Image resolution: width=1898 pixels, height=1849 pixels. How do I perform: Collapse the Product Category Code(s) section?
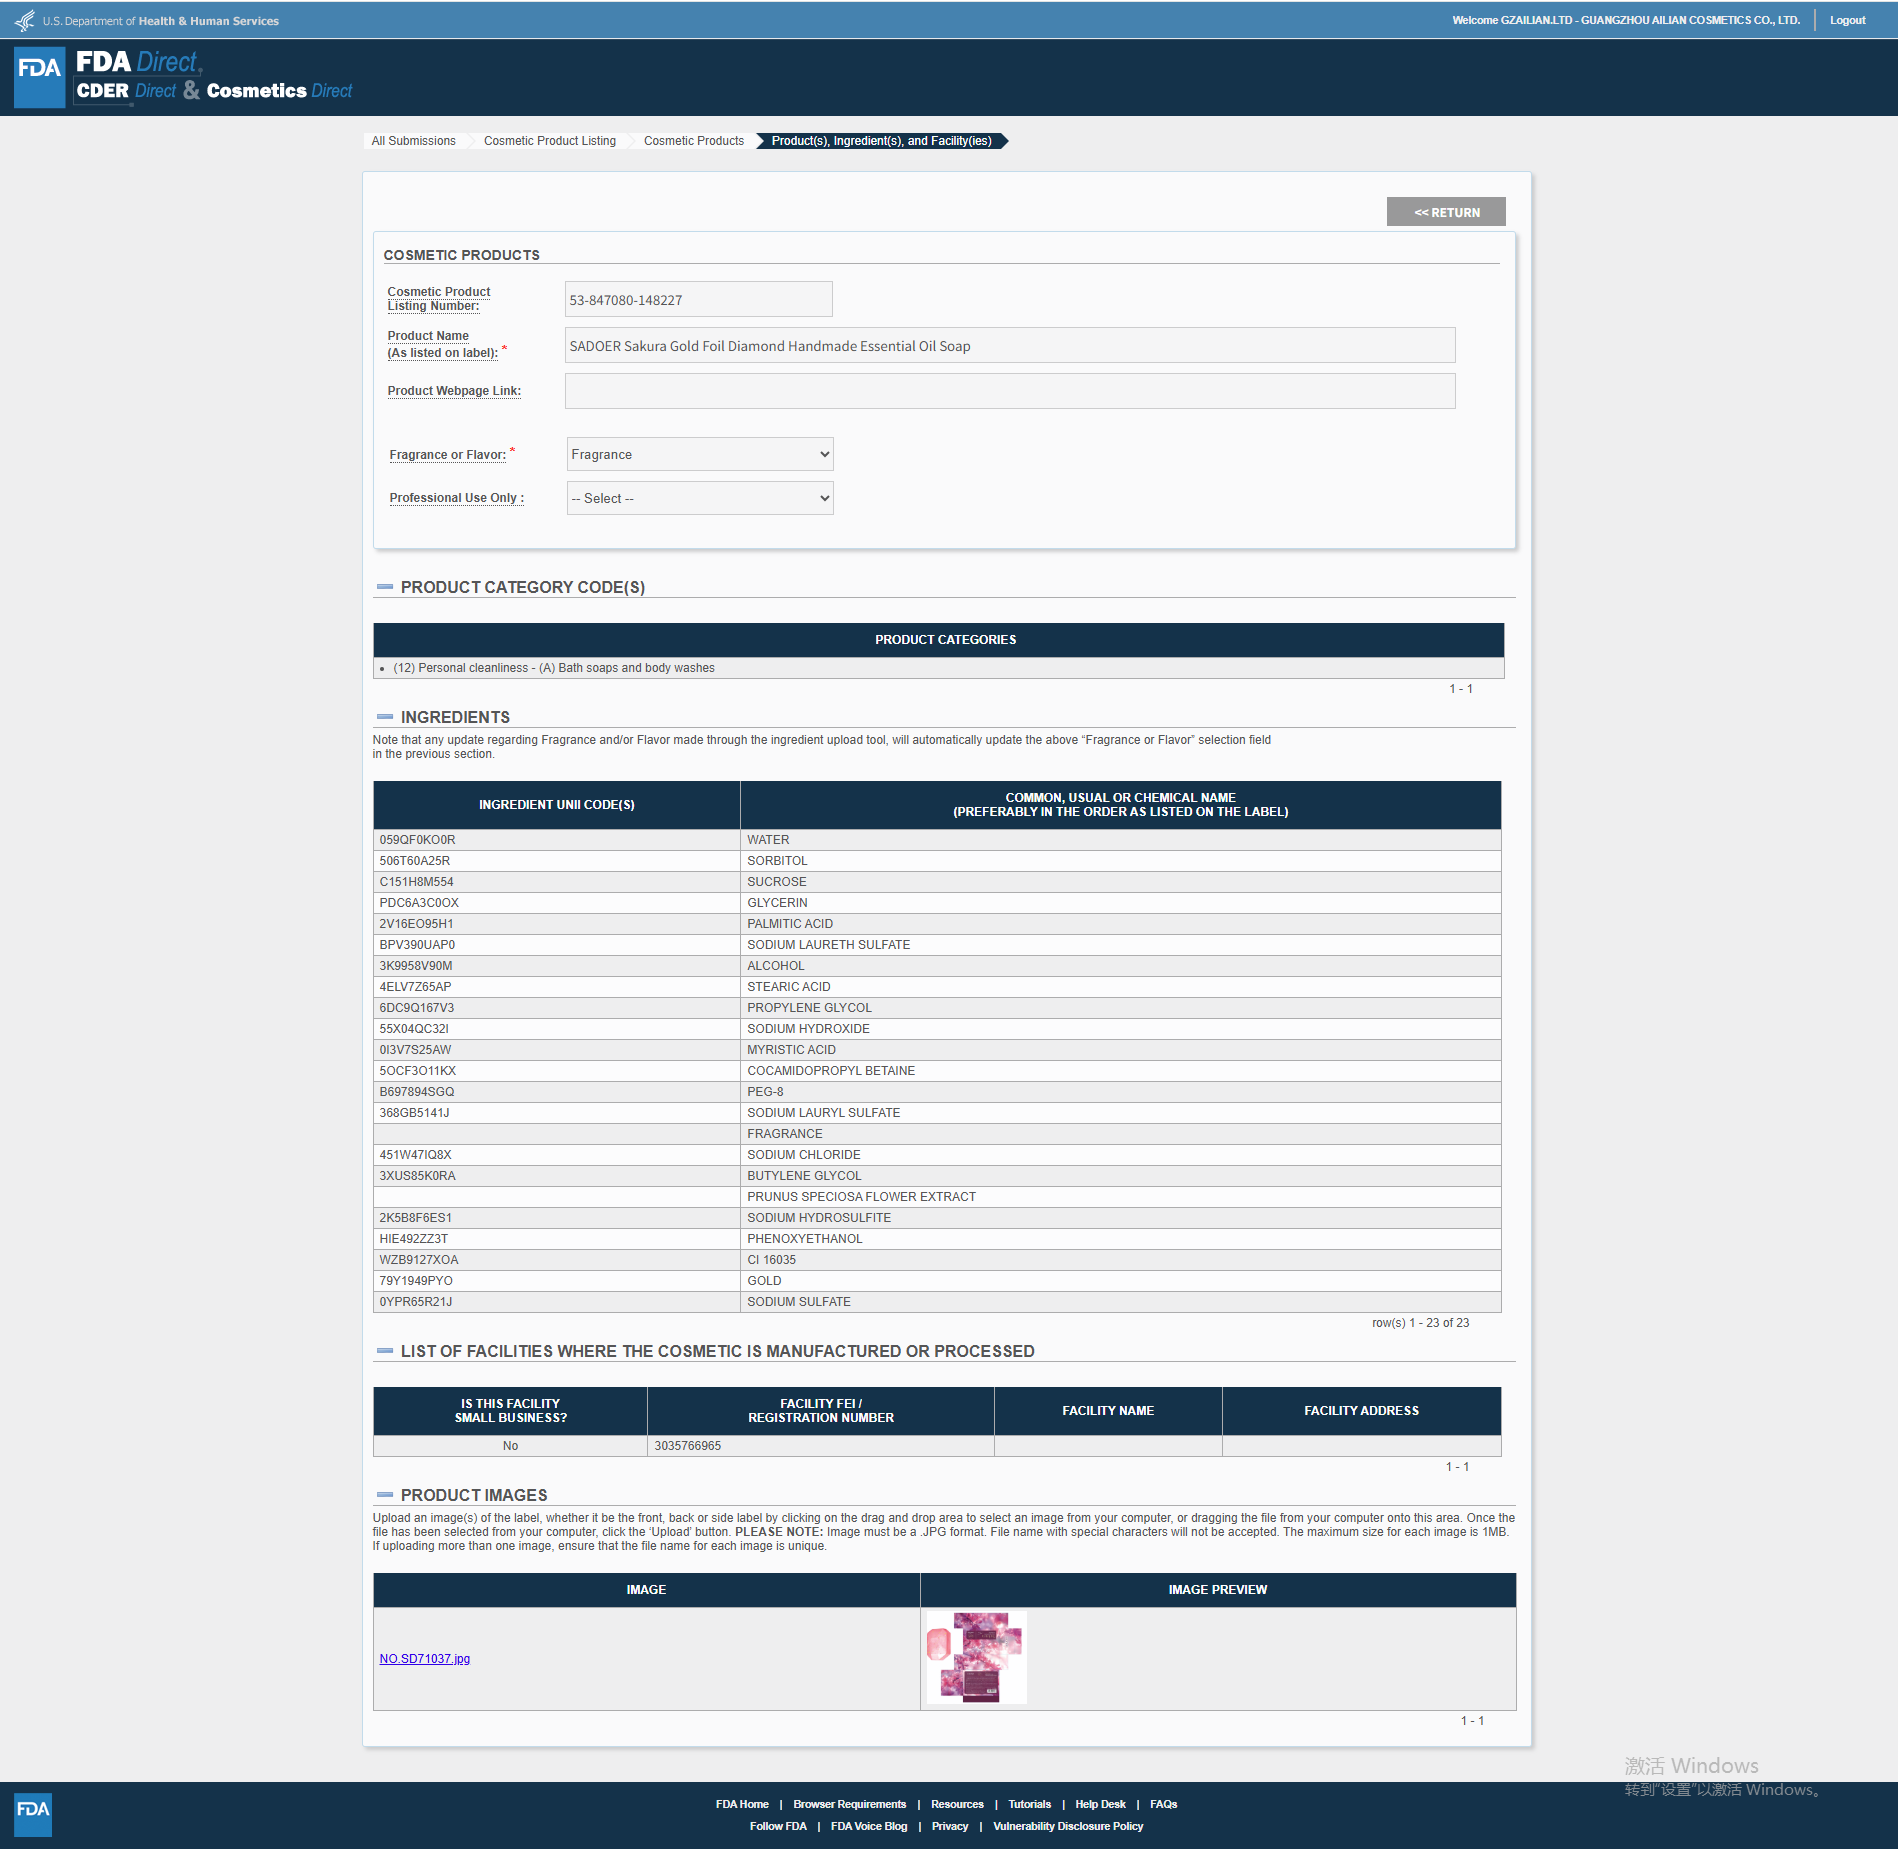click(385, 587)
